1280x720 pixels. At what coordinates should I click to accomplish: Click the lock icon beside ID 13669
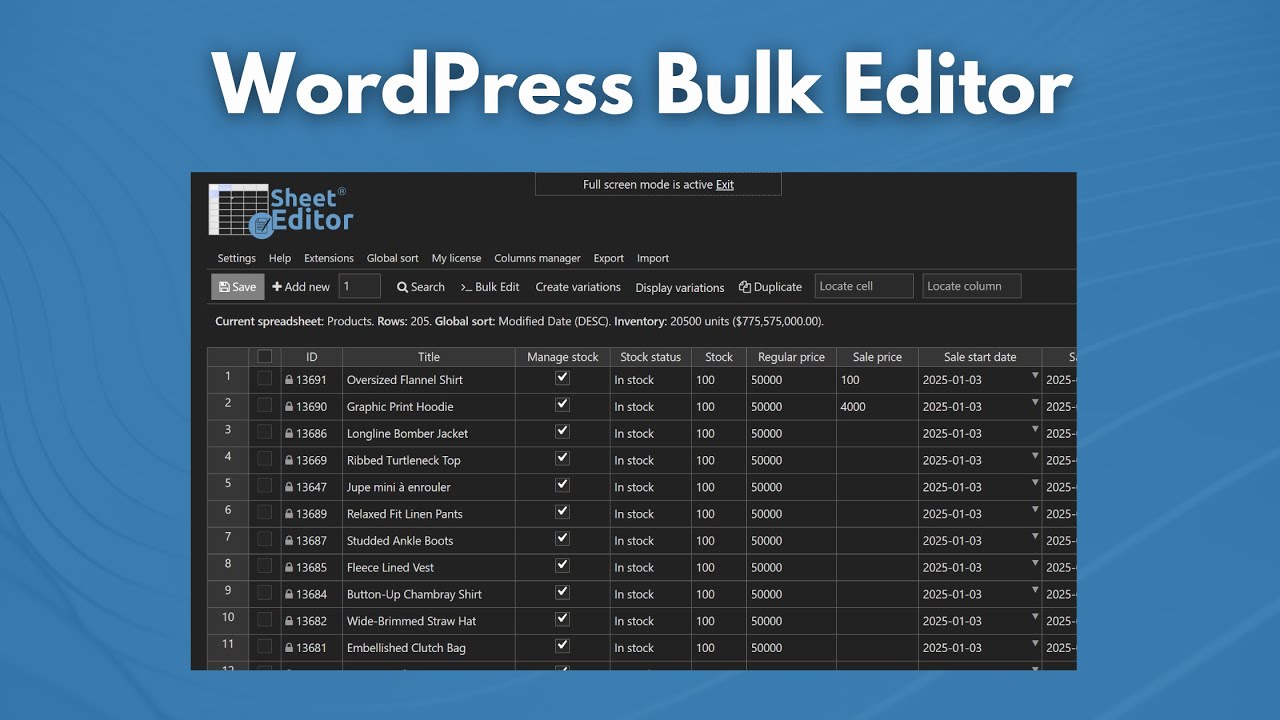[x=289, y=461]
